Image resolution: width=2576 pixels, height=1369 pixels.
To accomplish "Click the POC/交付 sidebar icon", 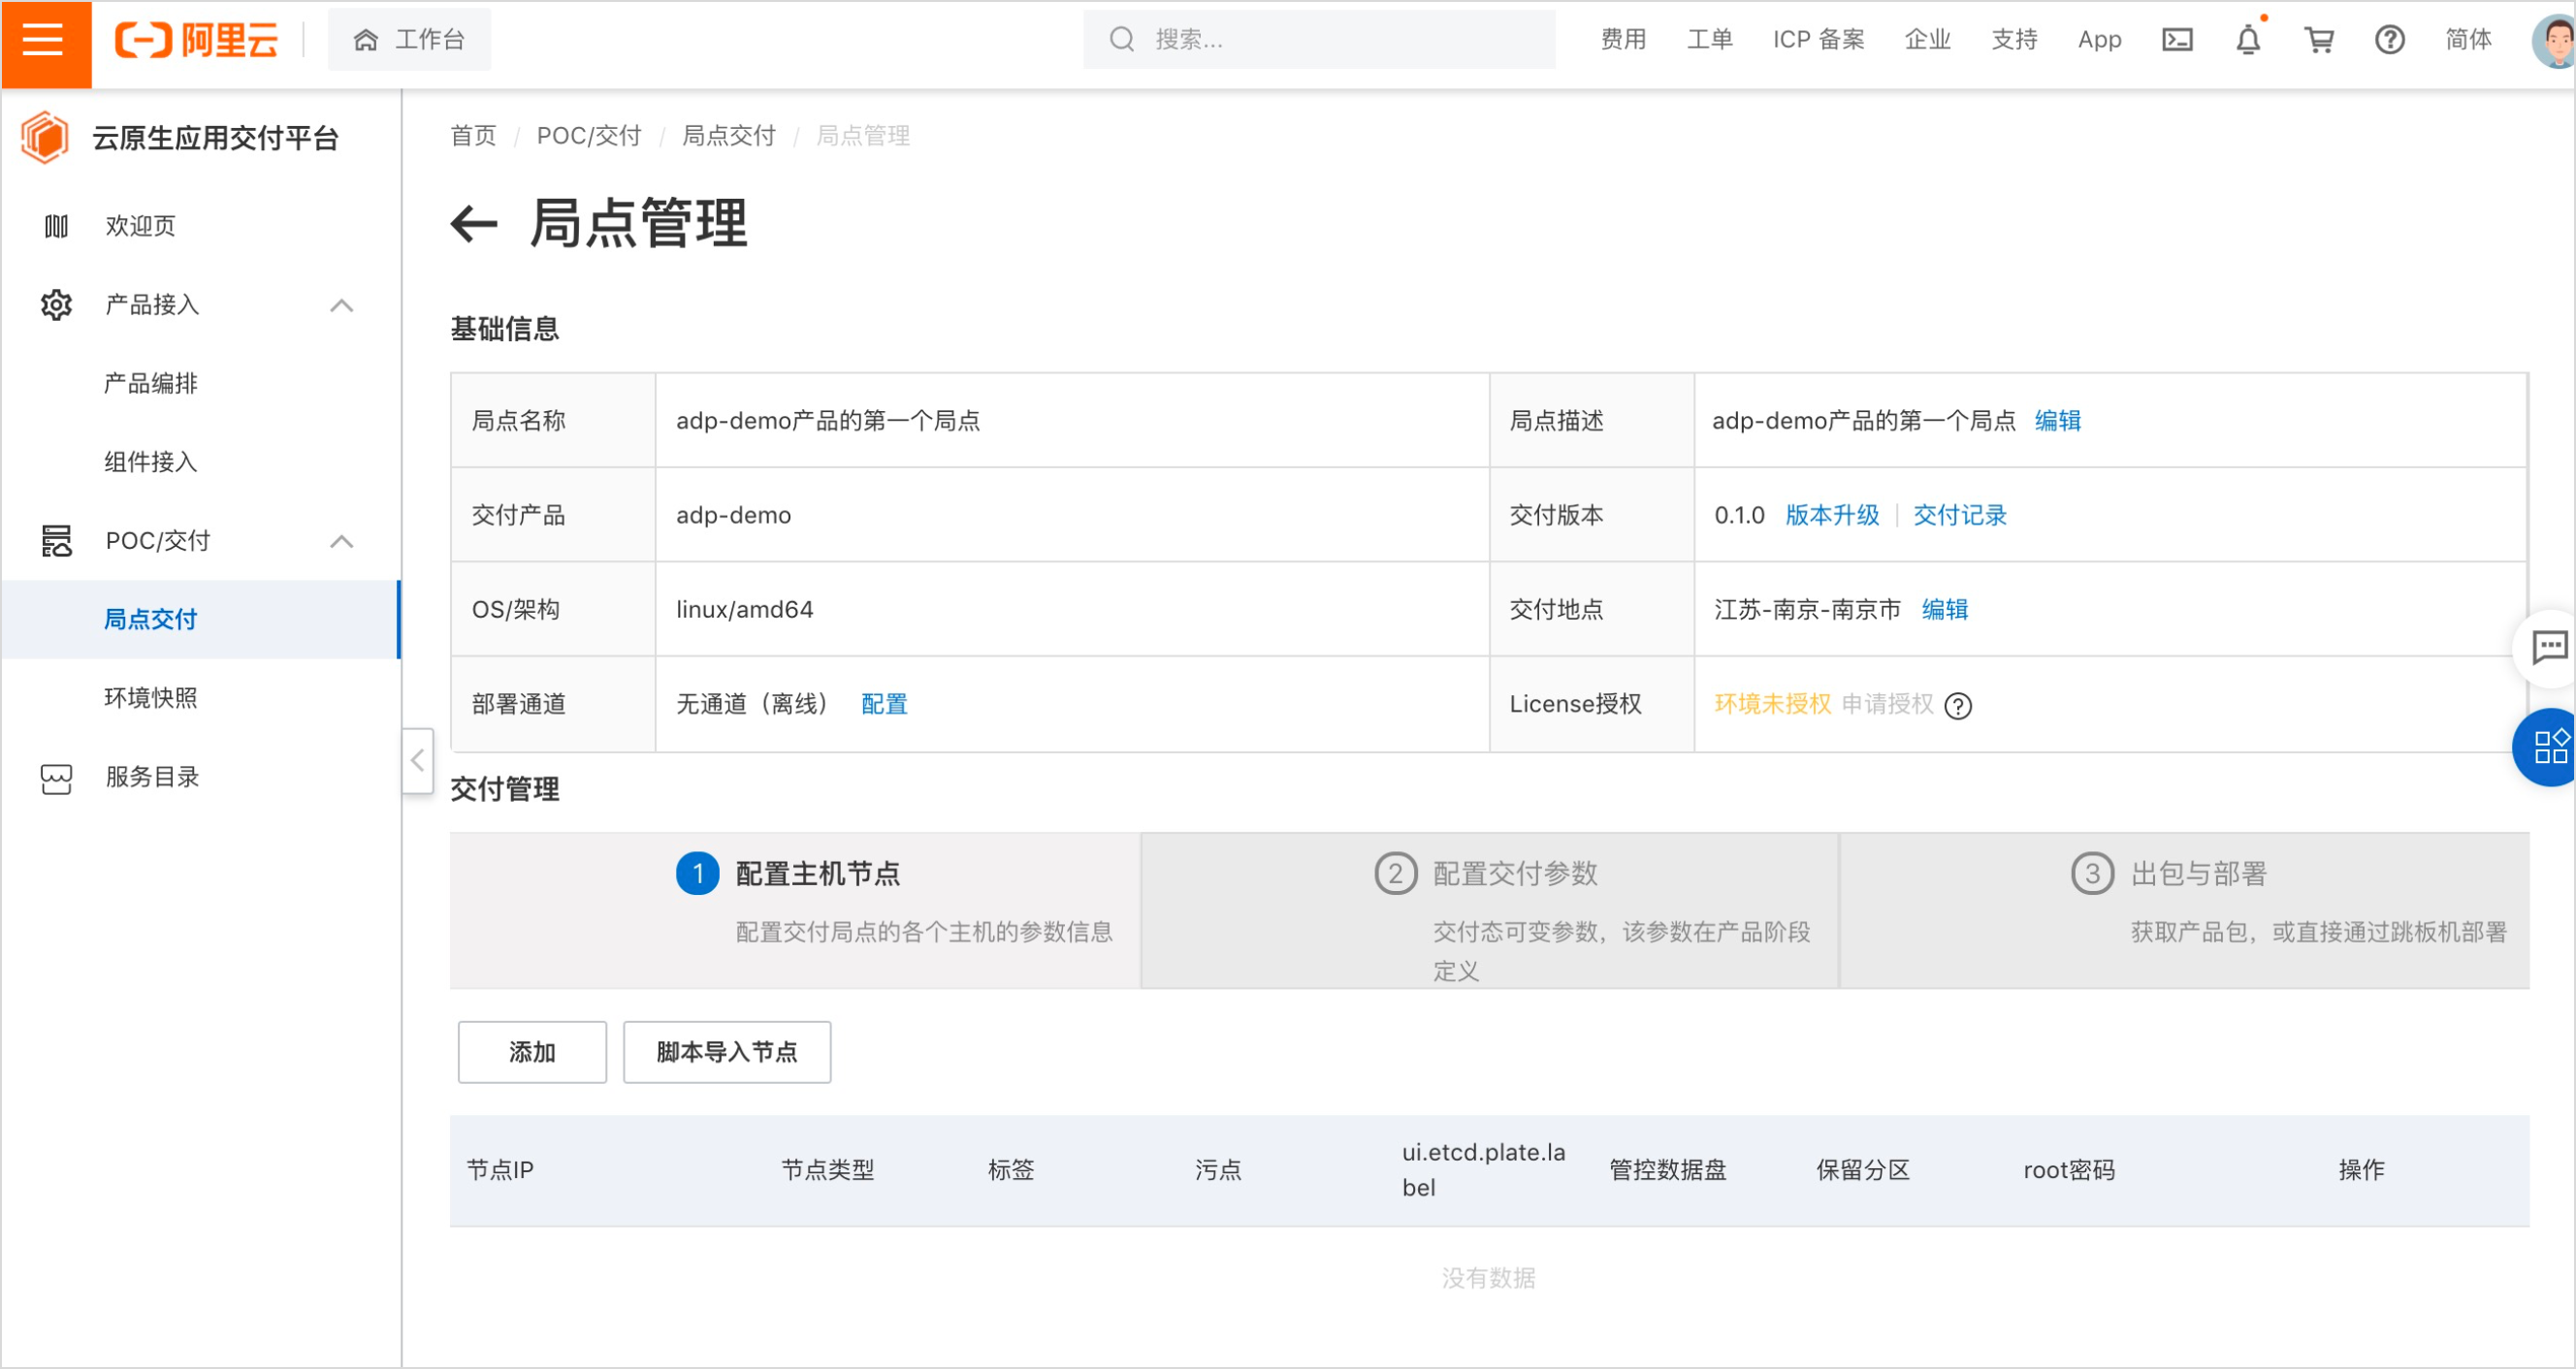I will (x=56, y=541).
